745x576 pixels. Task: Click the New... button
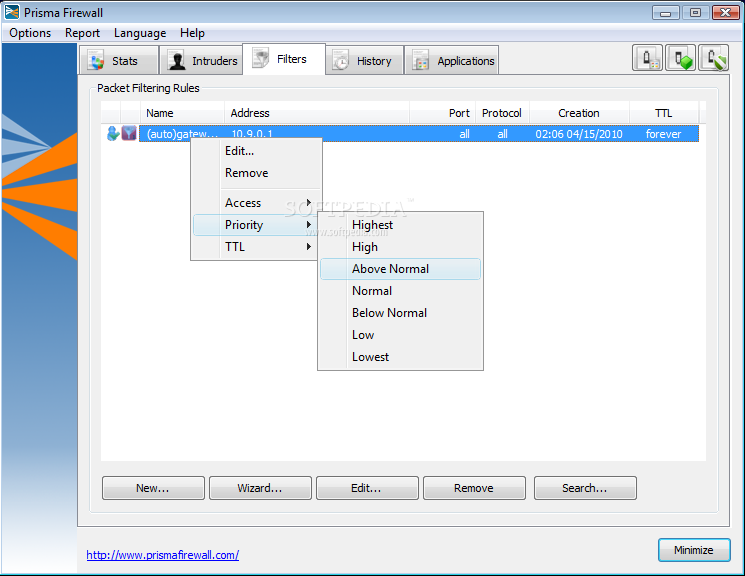(x=153, y=488)
